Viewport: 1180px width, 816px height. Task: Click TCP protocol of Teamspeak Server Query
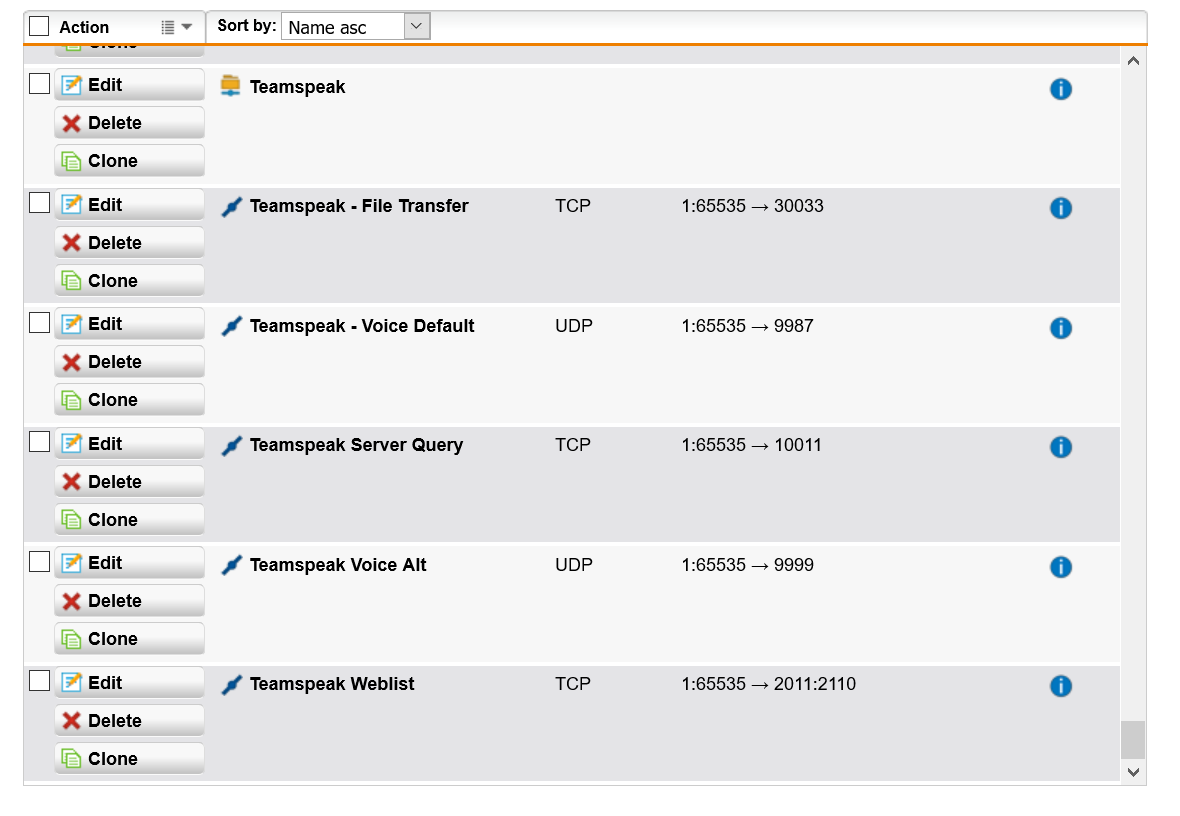(x=573, y=445)
